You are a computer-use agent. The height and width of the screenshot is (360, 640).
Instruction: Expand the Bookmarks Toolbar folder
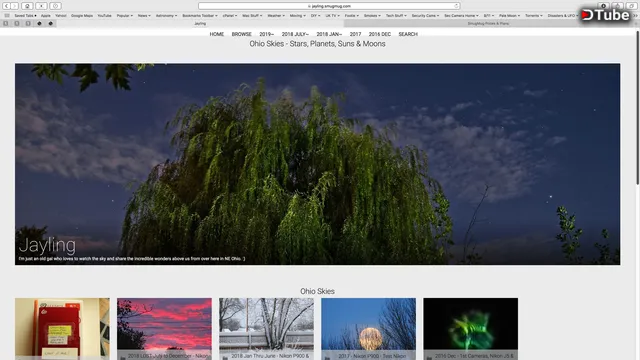(x=200, y=16)
